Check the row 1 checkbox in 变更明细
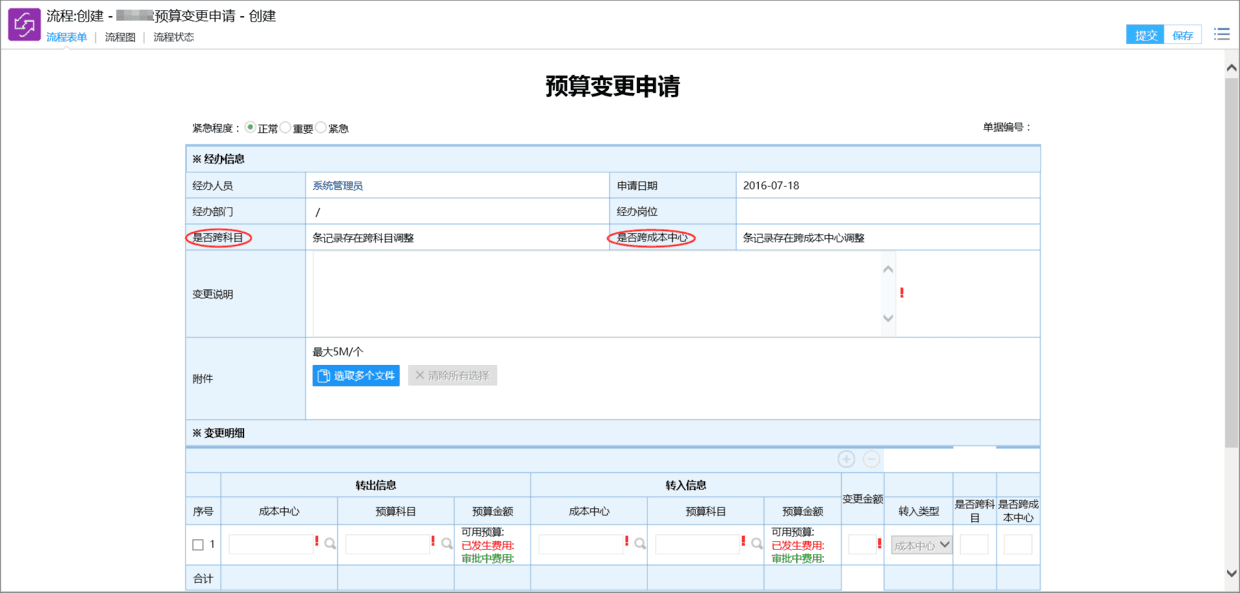1240x593 pixels. pos(198,545)
